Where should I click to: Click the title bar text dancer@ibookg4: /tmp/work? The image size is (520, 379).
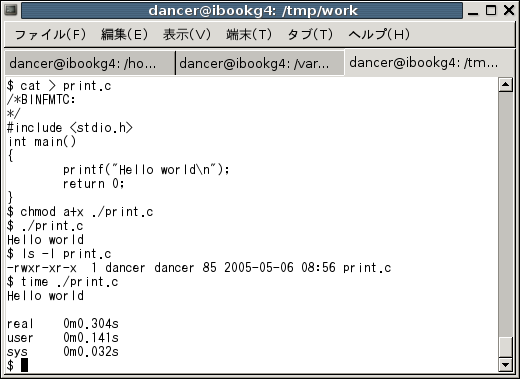(x=253, y=11)
